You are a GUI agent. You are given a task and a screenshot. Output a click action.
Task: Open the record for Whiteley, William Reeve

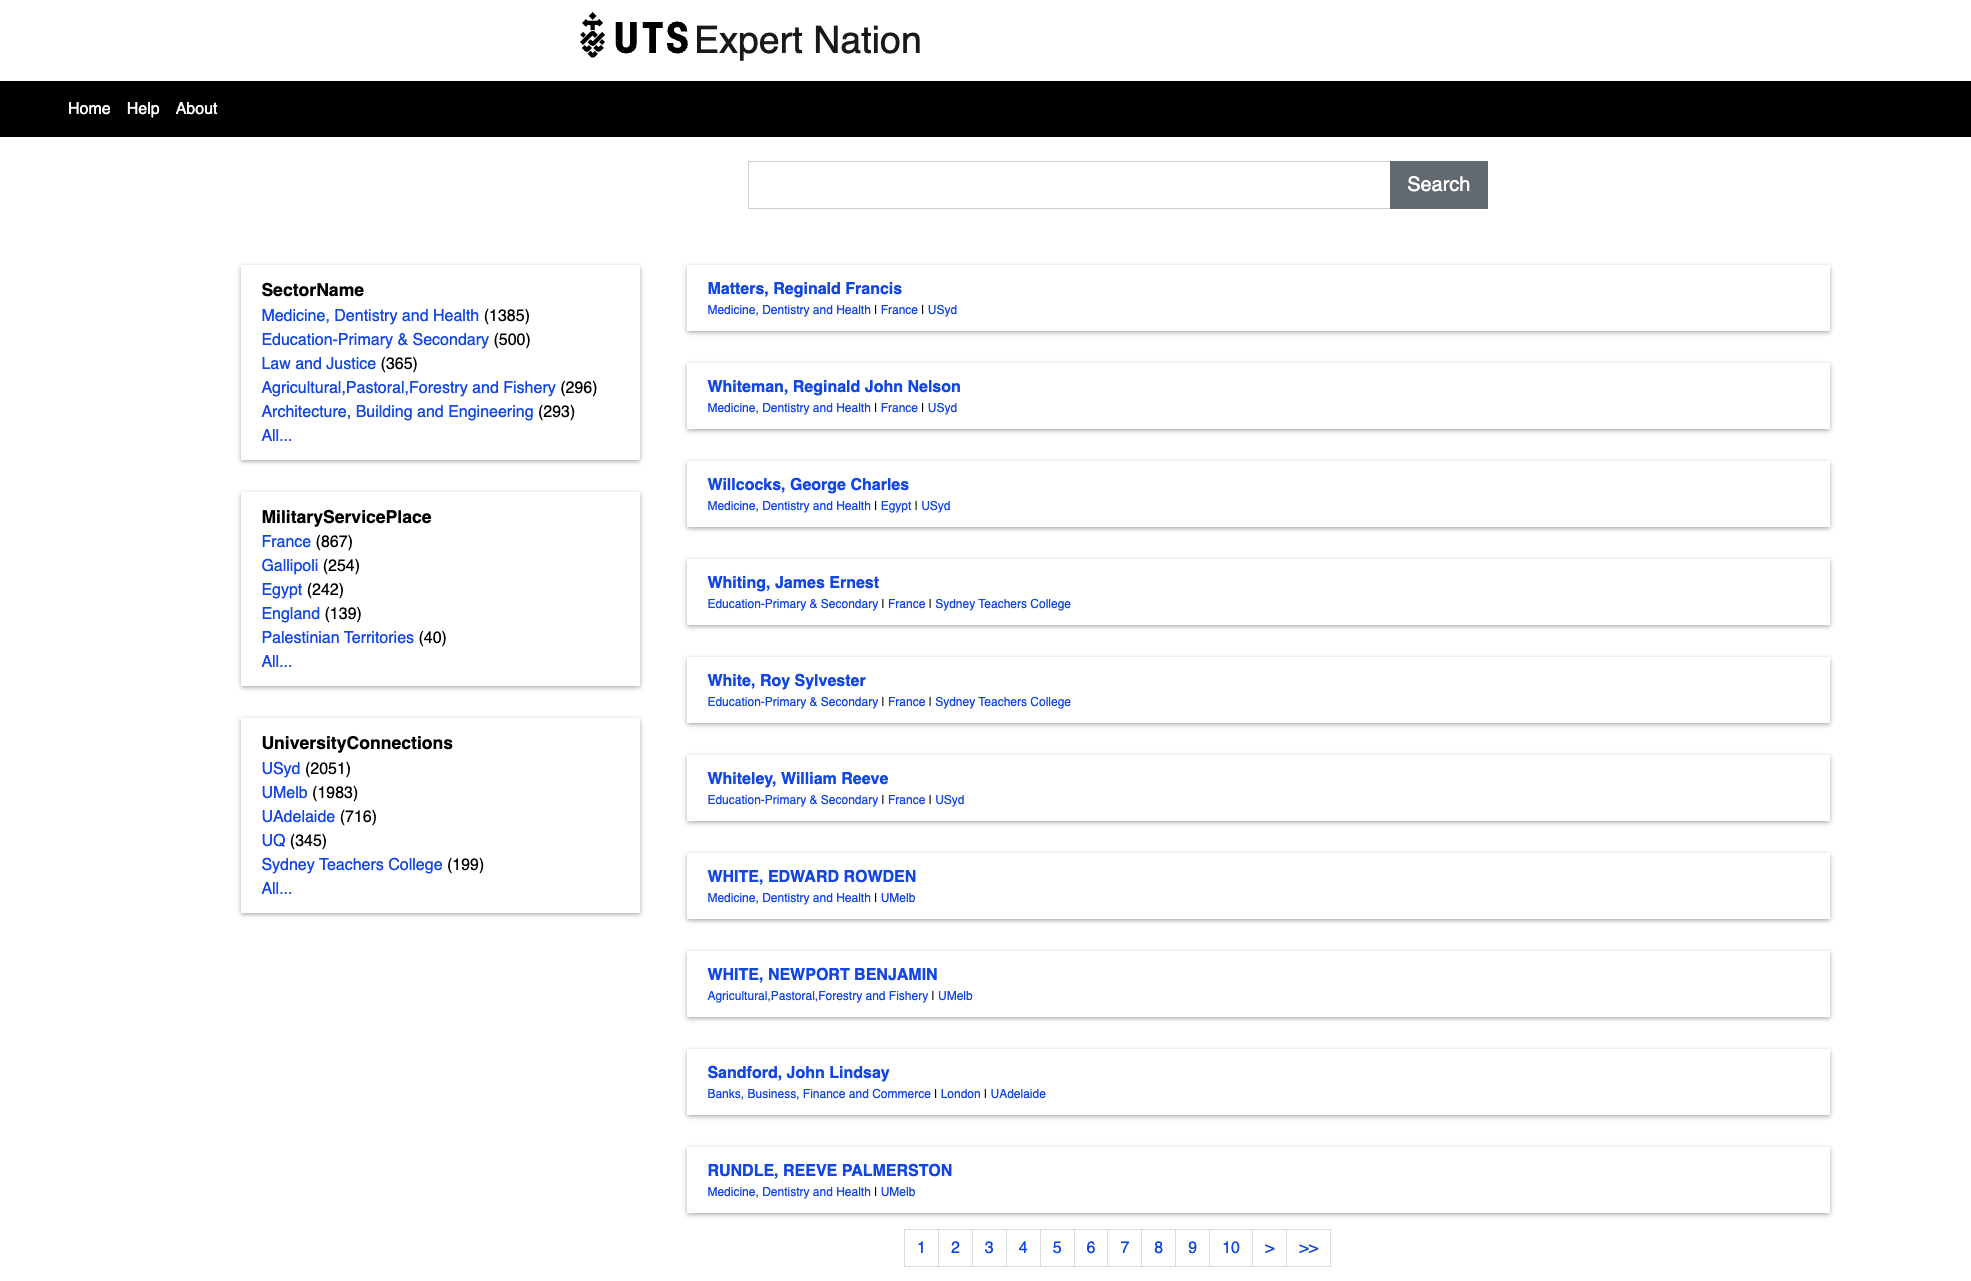pos(797,778)
